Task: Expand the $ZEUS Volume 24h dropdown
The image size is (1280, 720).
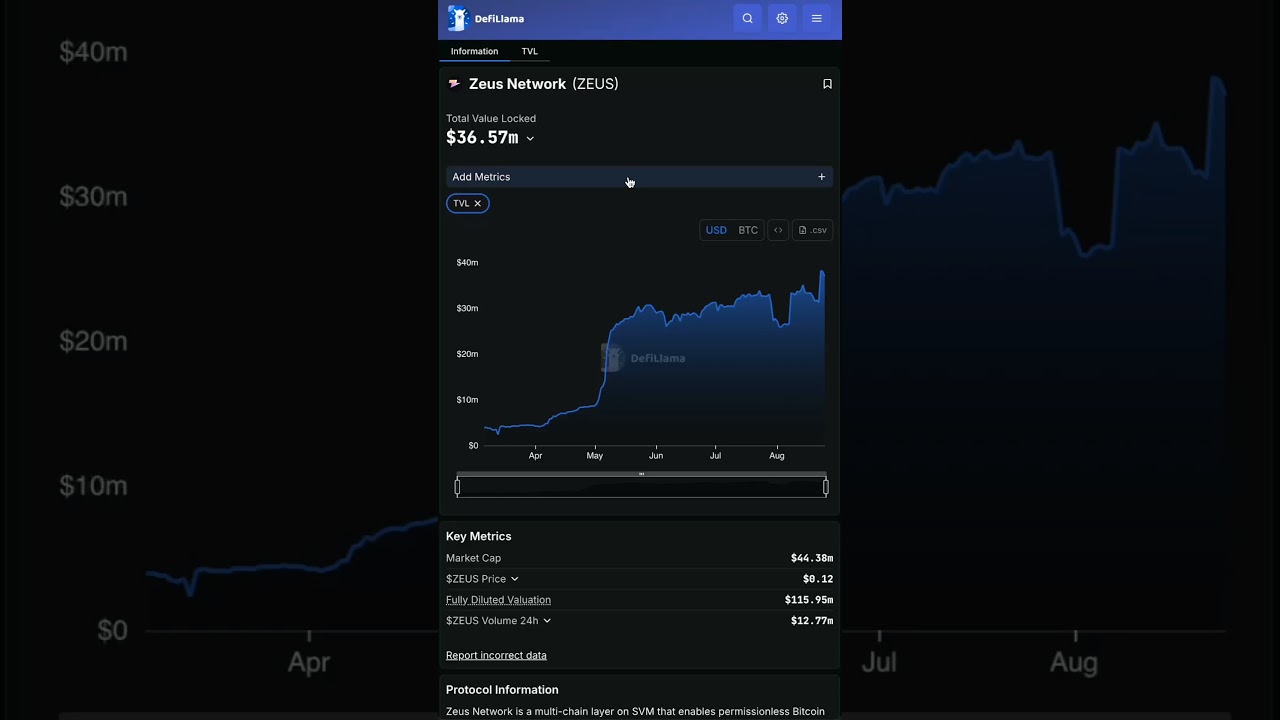Action: point(547,621)
